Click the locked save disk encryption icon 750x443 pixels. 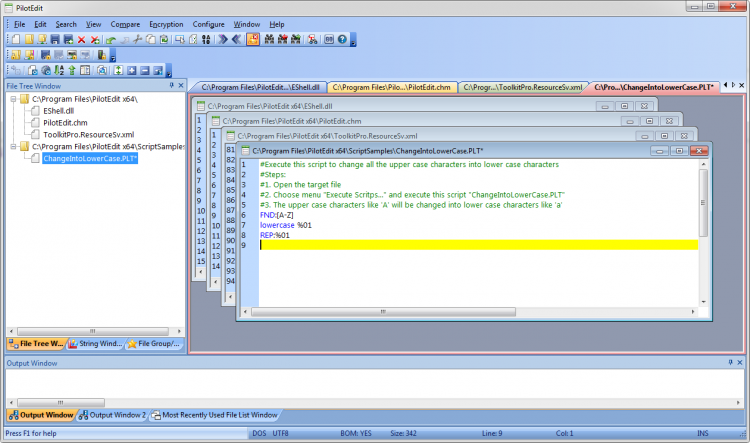(x=45, y=55)
